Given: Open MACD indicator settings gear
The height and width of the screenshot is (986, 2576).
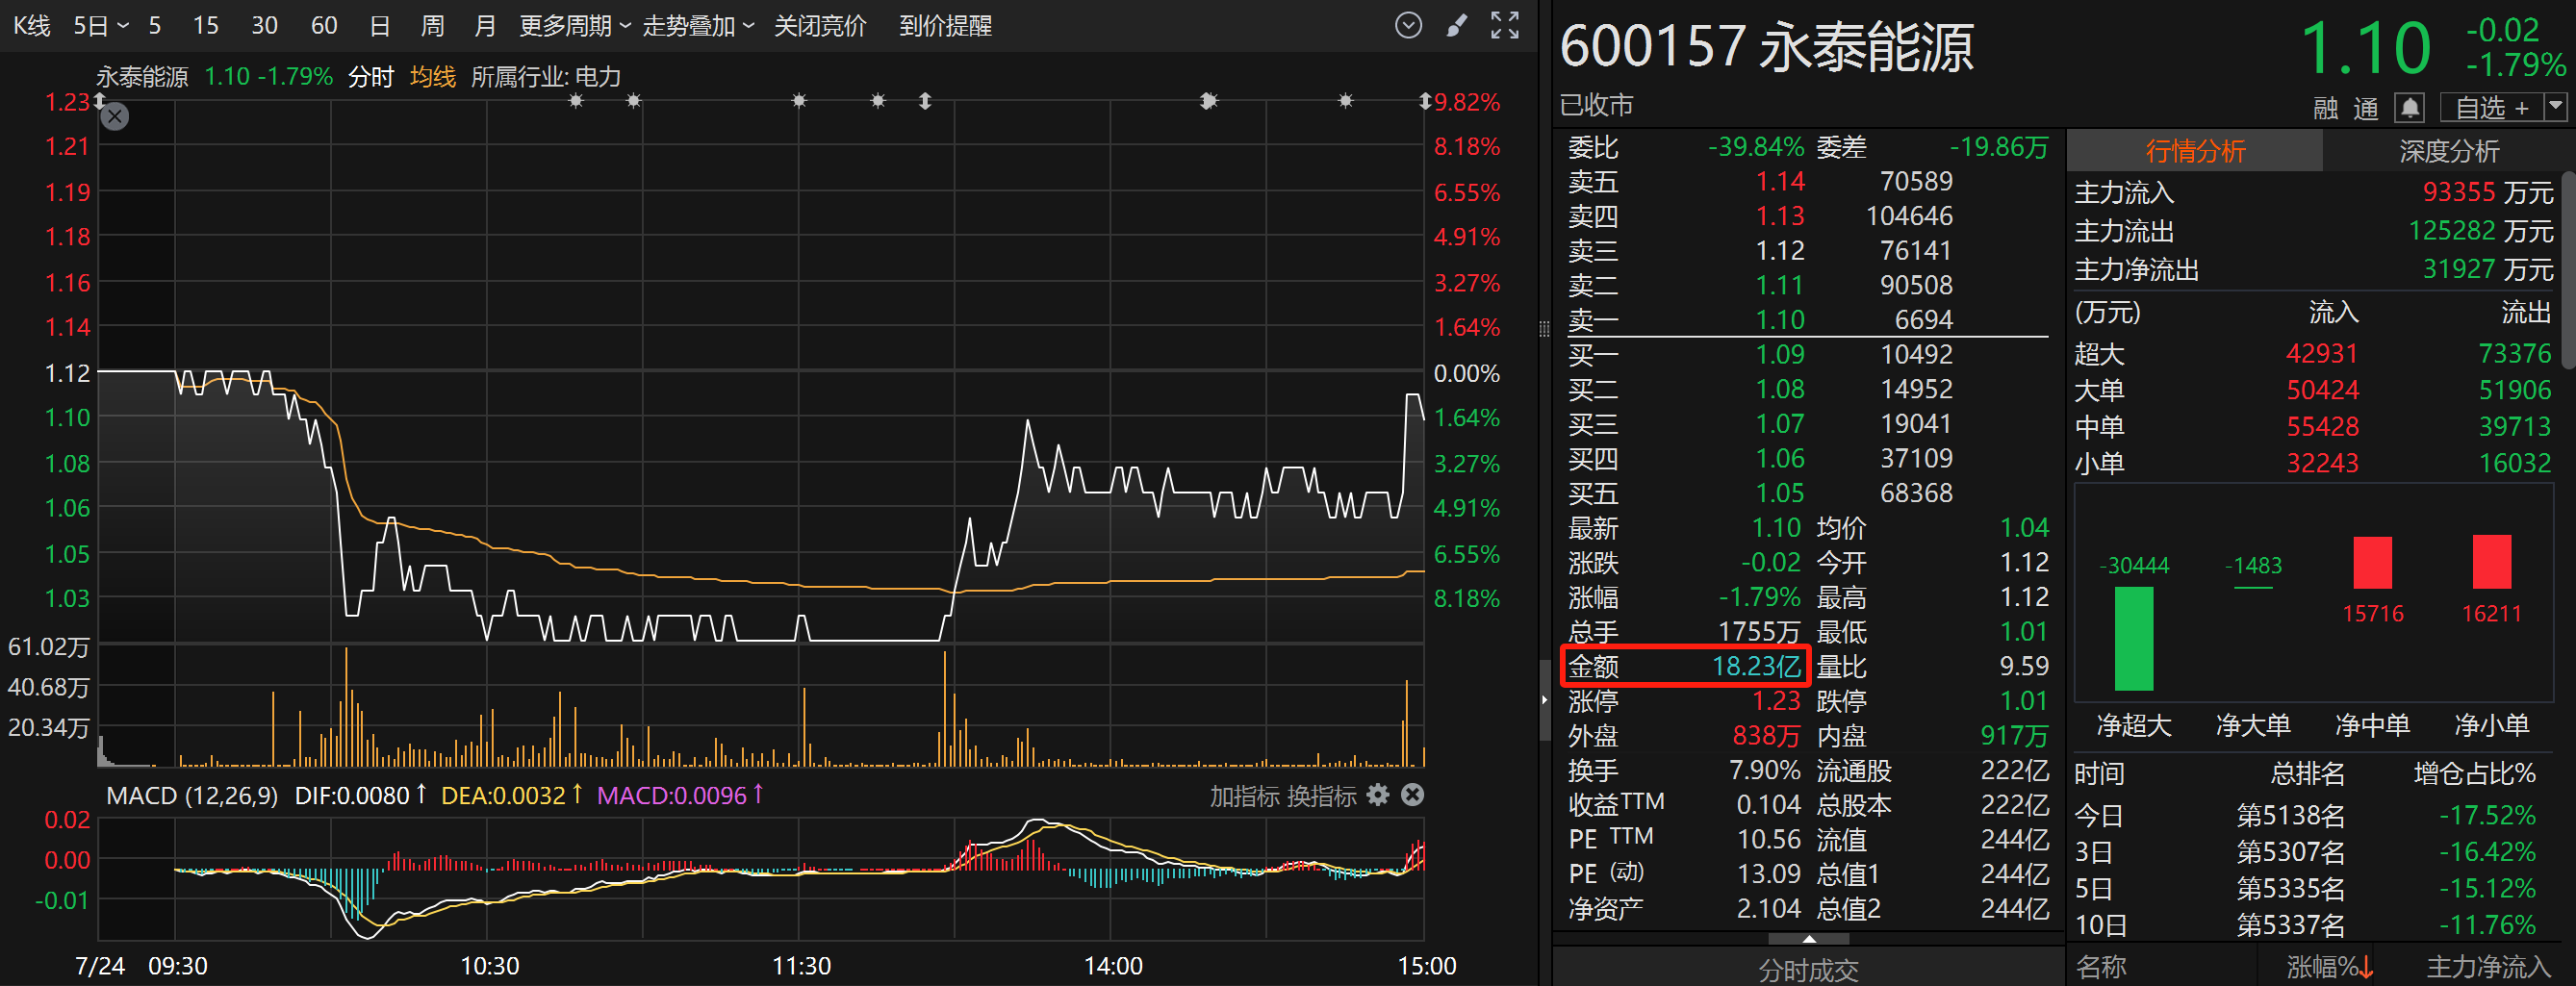Looking at the screenshot, I should 1378,795.
